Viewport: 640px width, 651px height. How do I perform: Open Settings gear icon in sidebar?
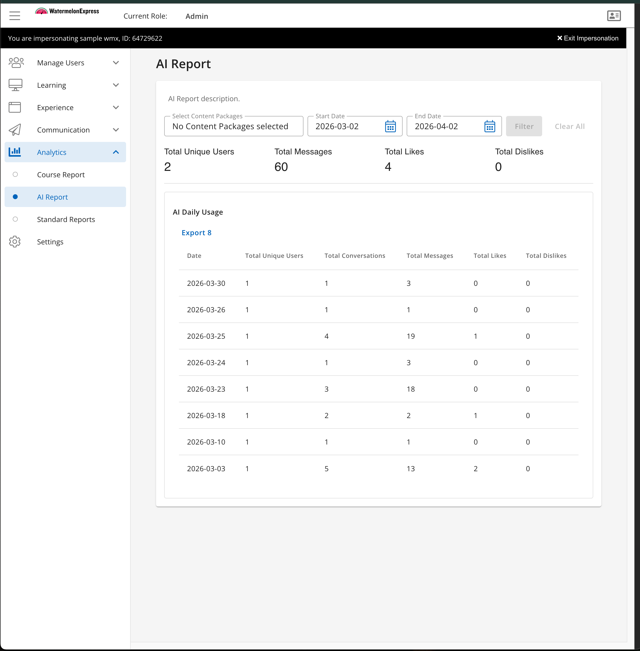(15, 242)
